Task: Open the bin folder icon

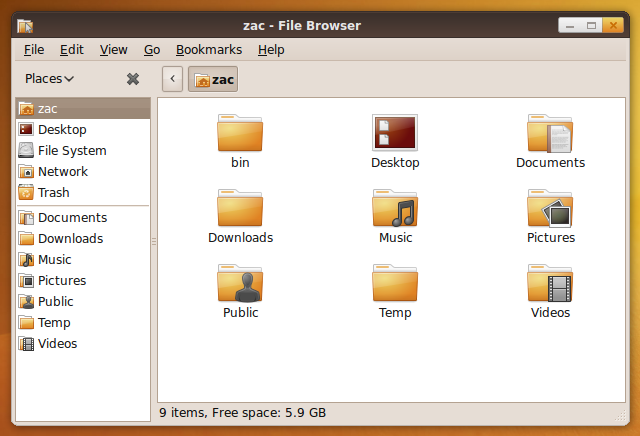Action: coord(240,133)
